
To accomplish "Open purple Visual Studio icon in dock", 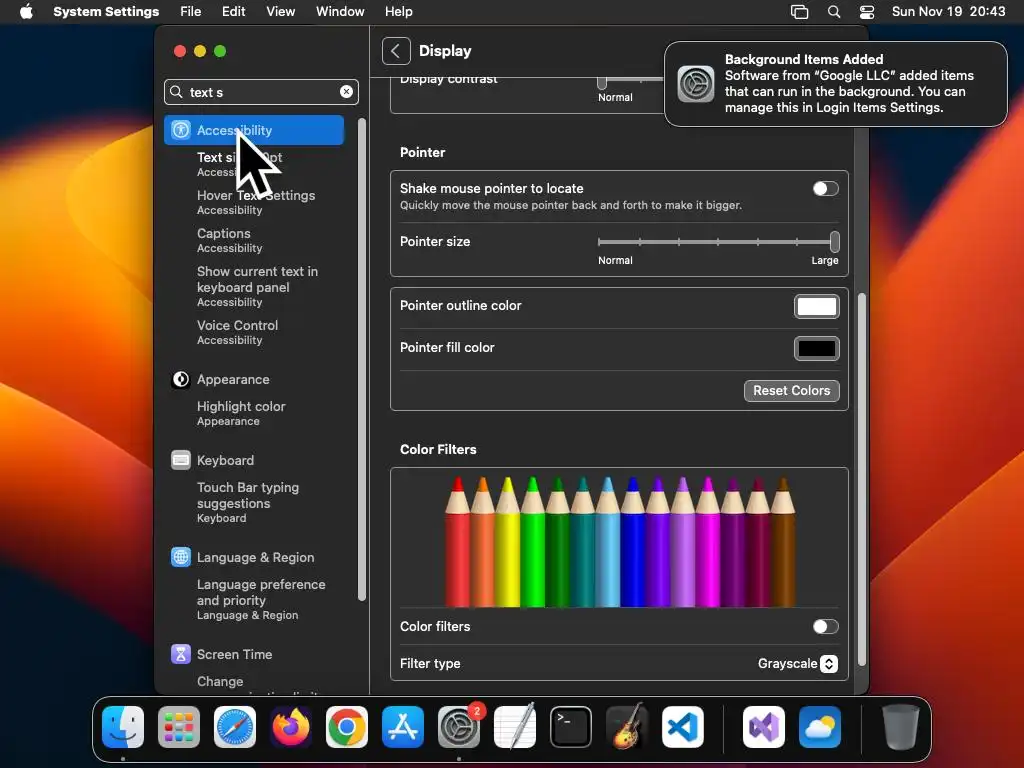I will point(764,726).
